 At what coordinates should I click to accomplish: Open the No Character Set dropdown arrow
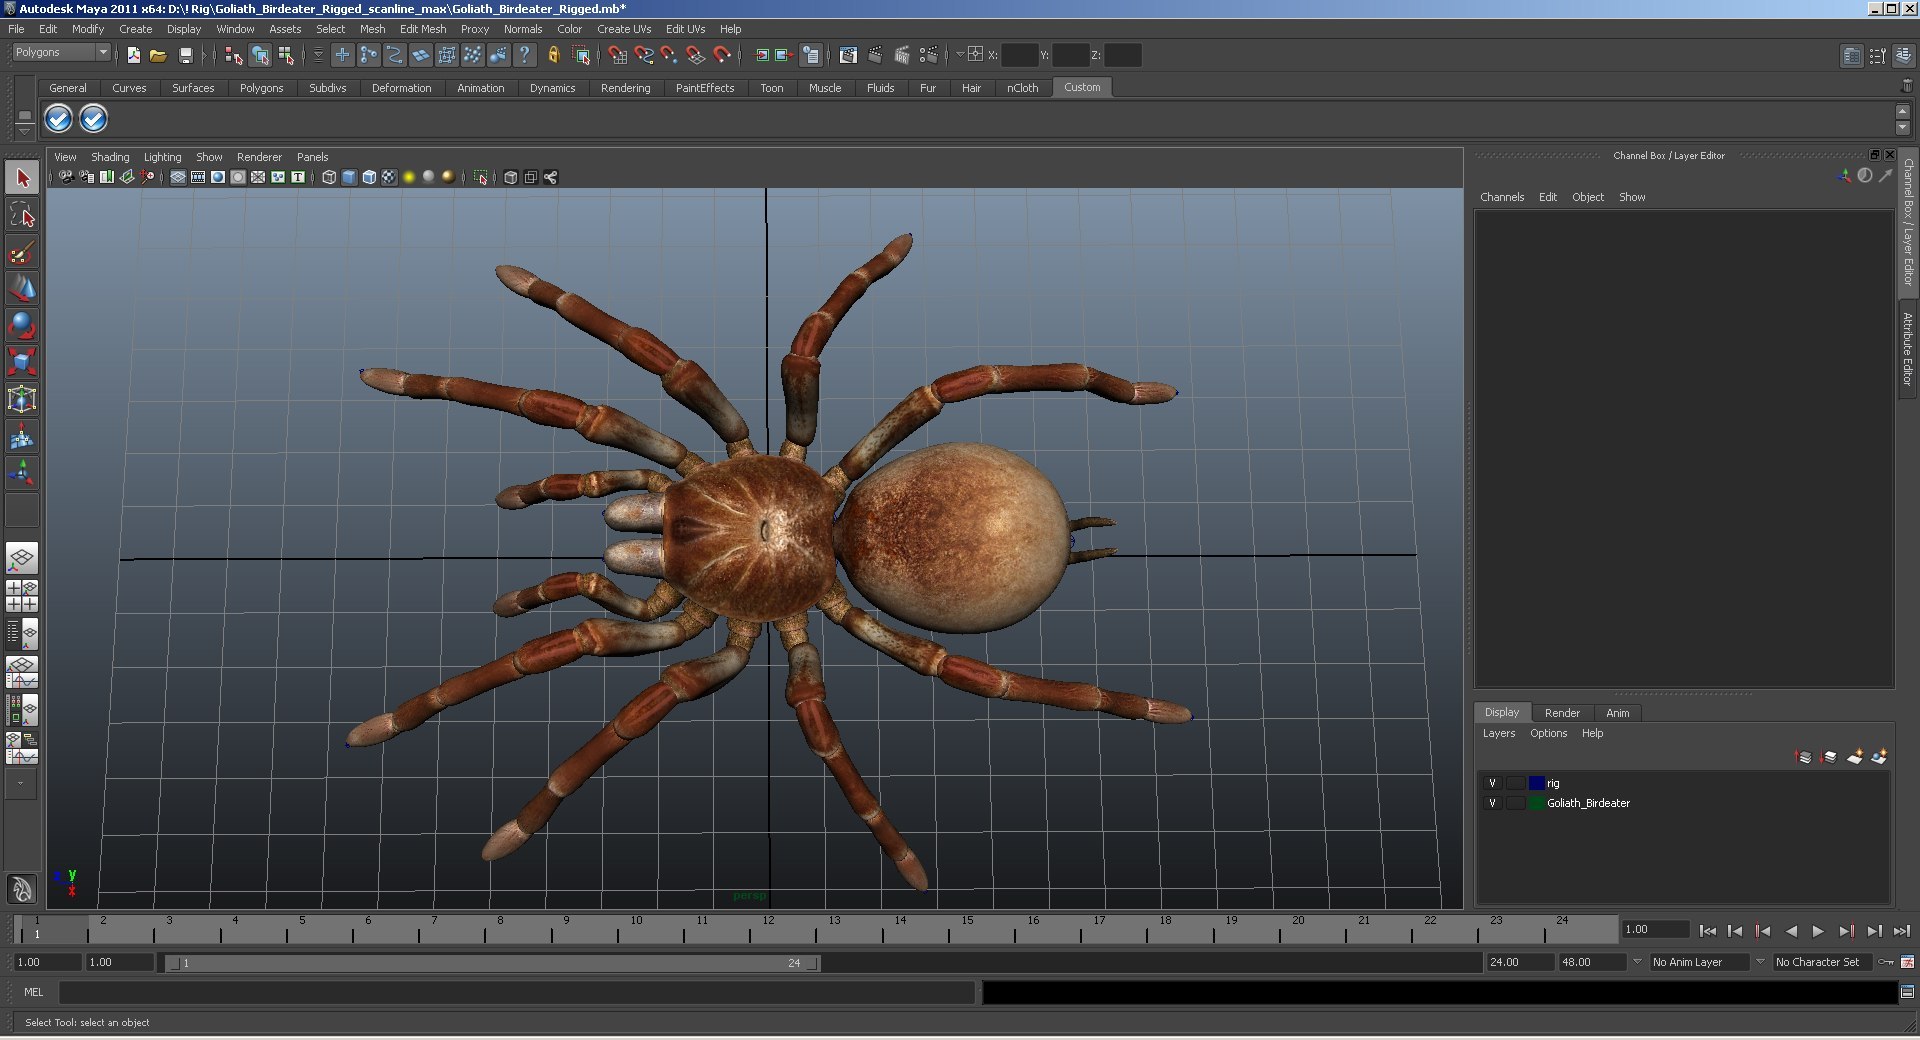1760,962
